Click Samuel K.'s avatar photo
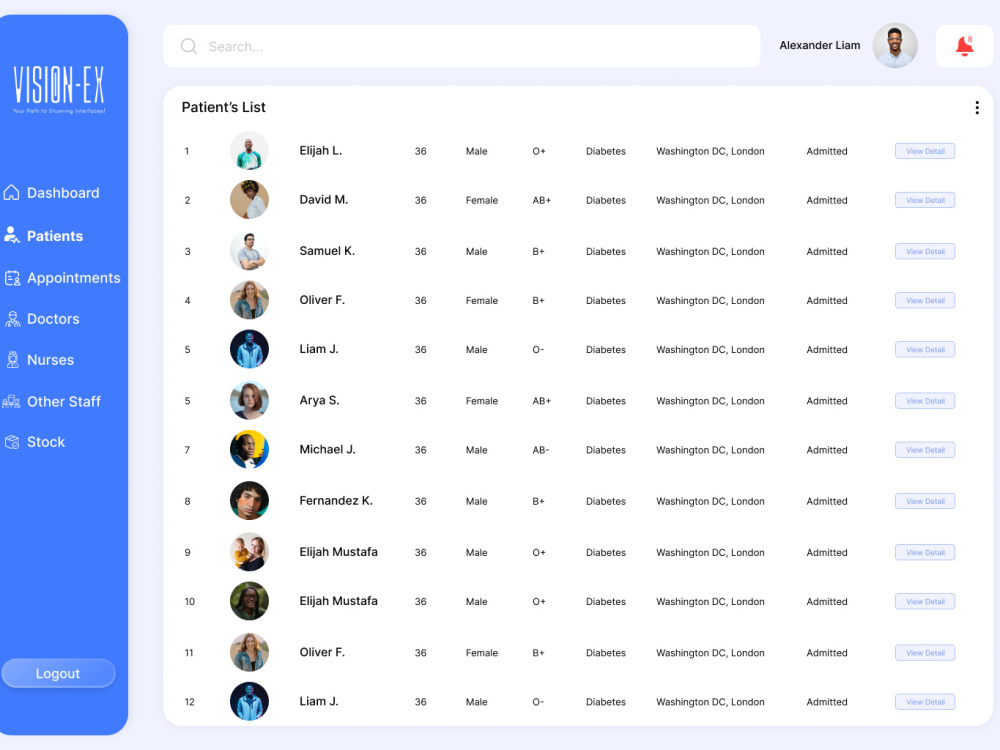This screenshot has width=1000, height=750. click(249, 251)
